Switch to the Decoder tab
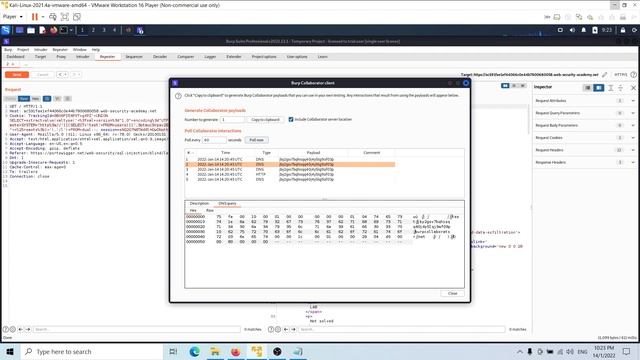 pyautogui.click(x=160, y=57)
